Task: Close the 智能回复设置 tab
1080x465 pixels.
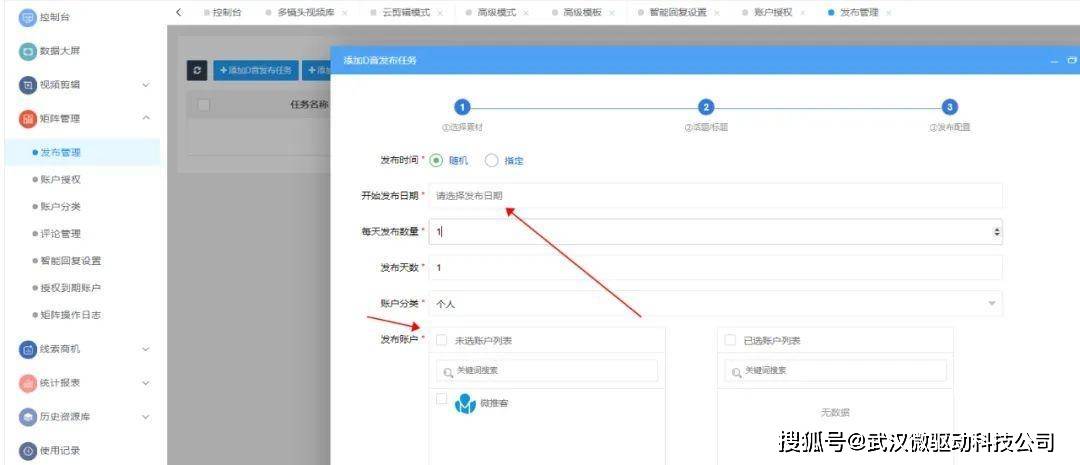Action: click(x=716, y=13)
